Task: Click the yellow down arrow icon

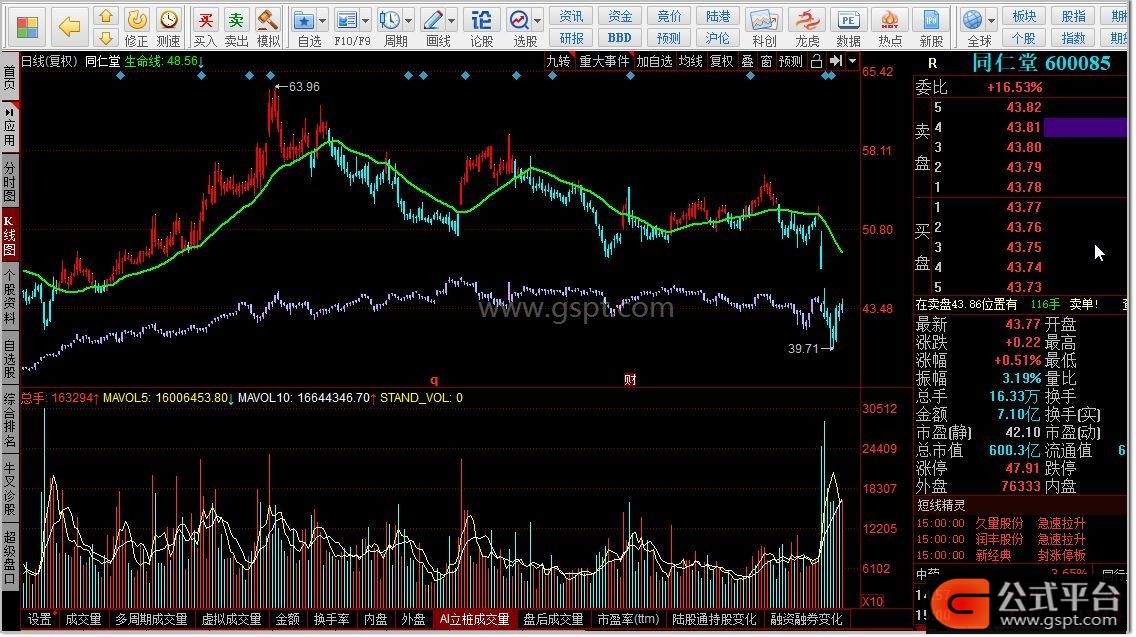Action: pos(106,38)
